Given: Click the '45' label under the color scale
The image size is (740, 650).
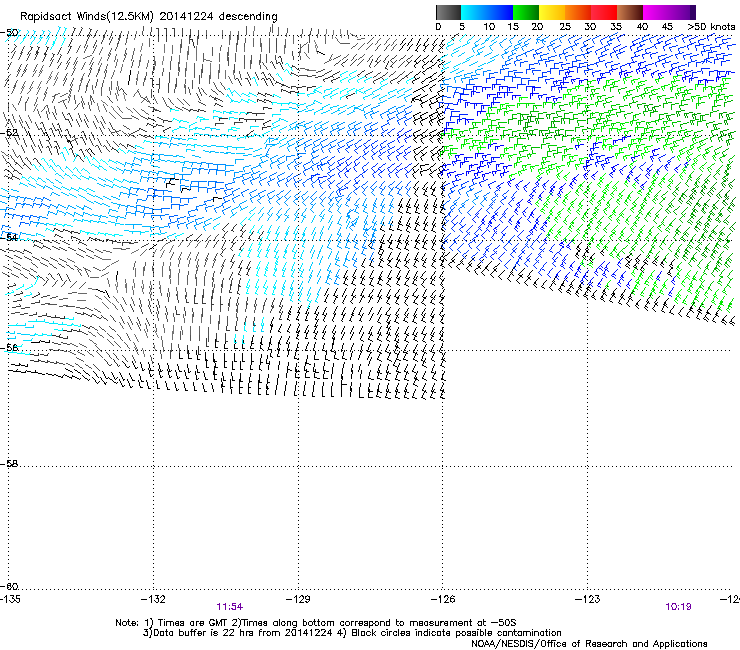Looking at the screenshot, I should [x=667, y=27].
